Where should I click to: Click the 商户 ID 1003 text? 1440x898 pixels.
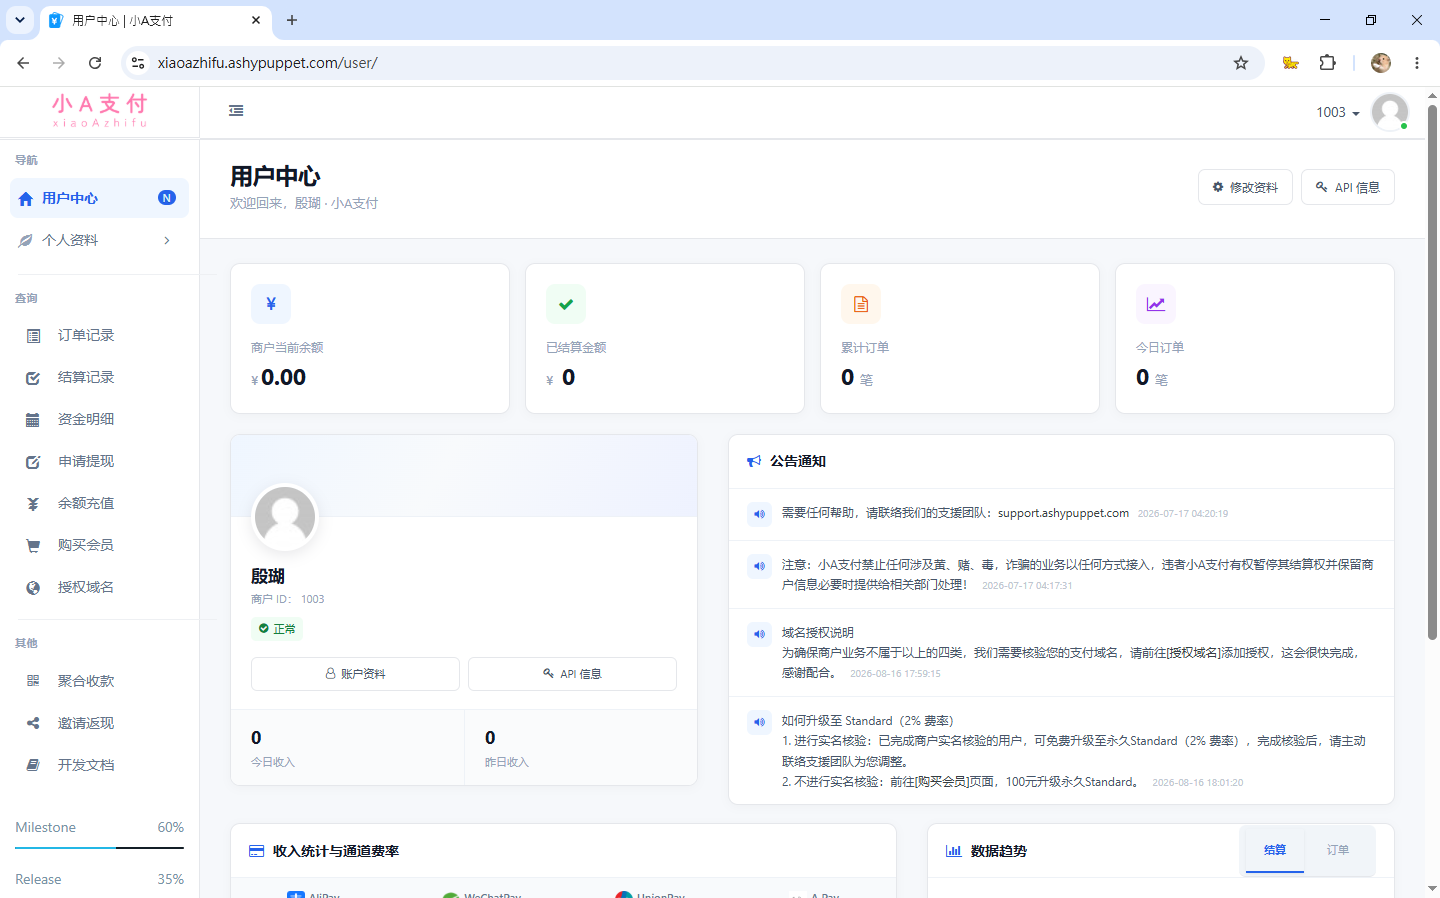pos(288,599)
